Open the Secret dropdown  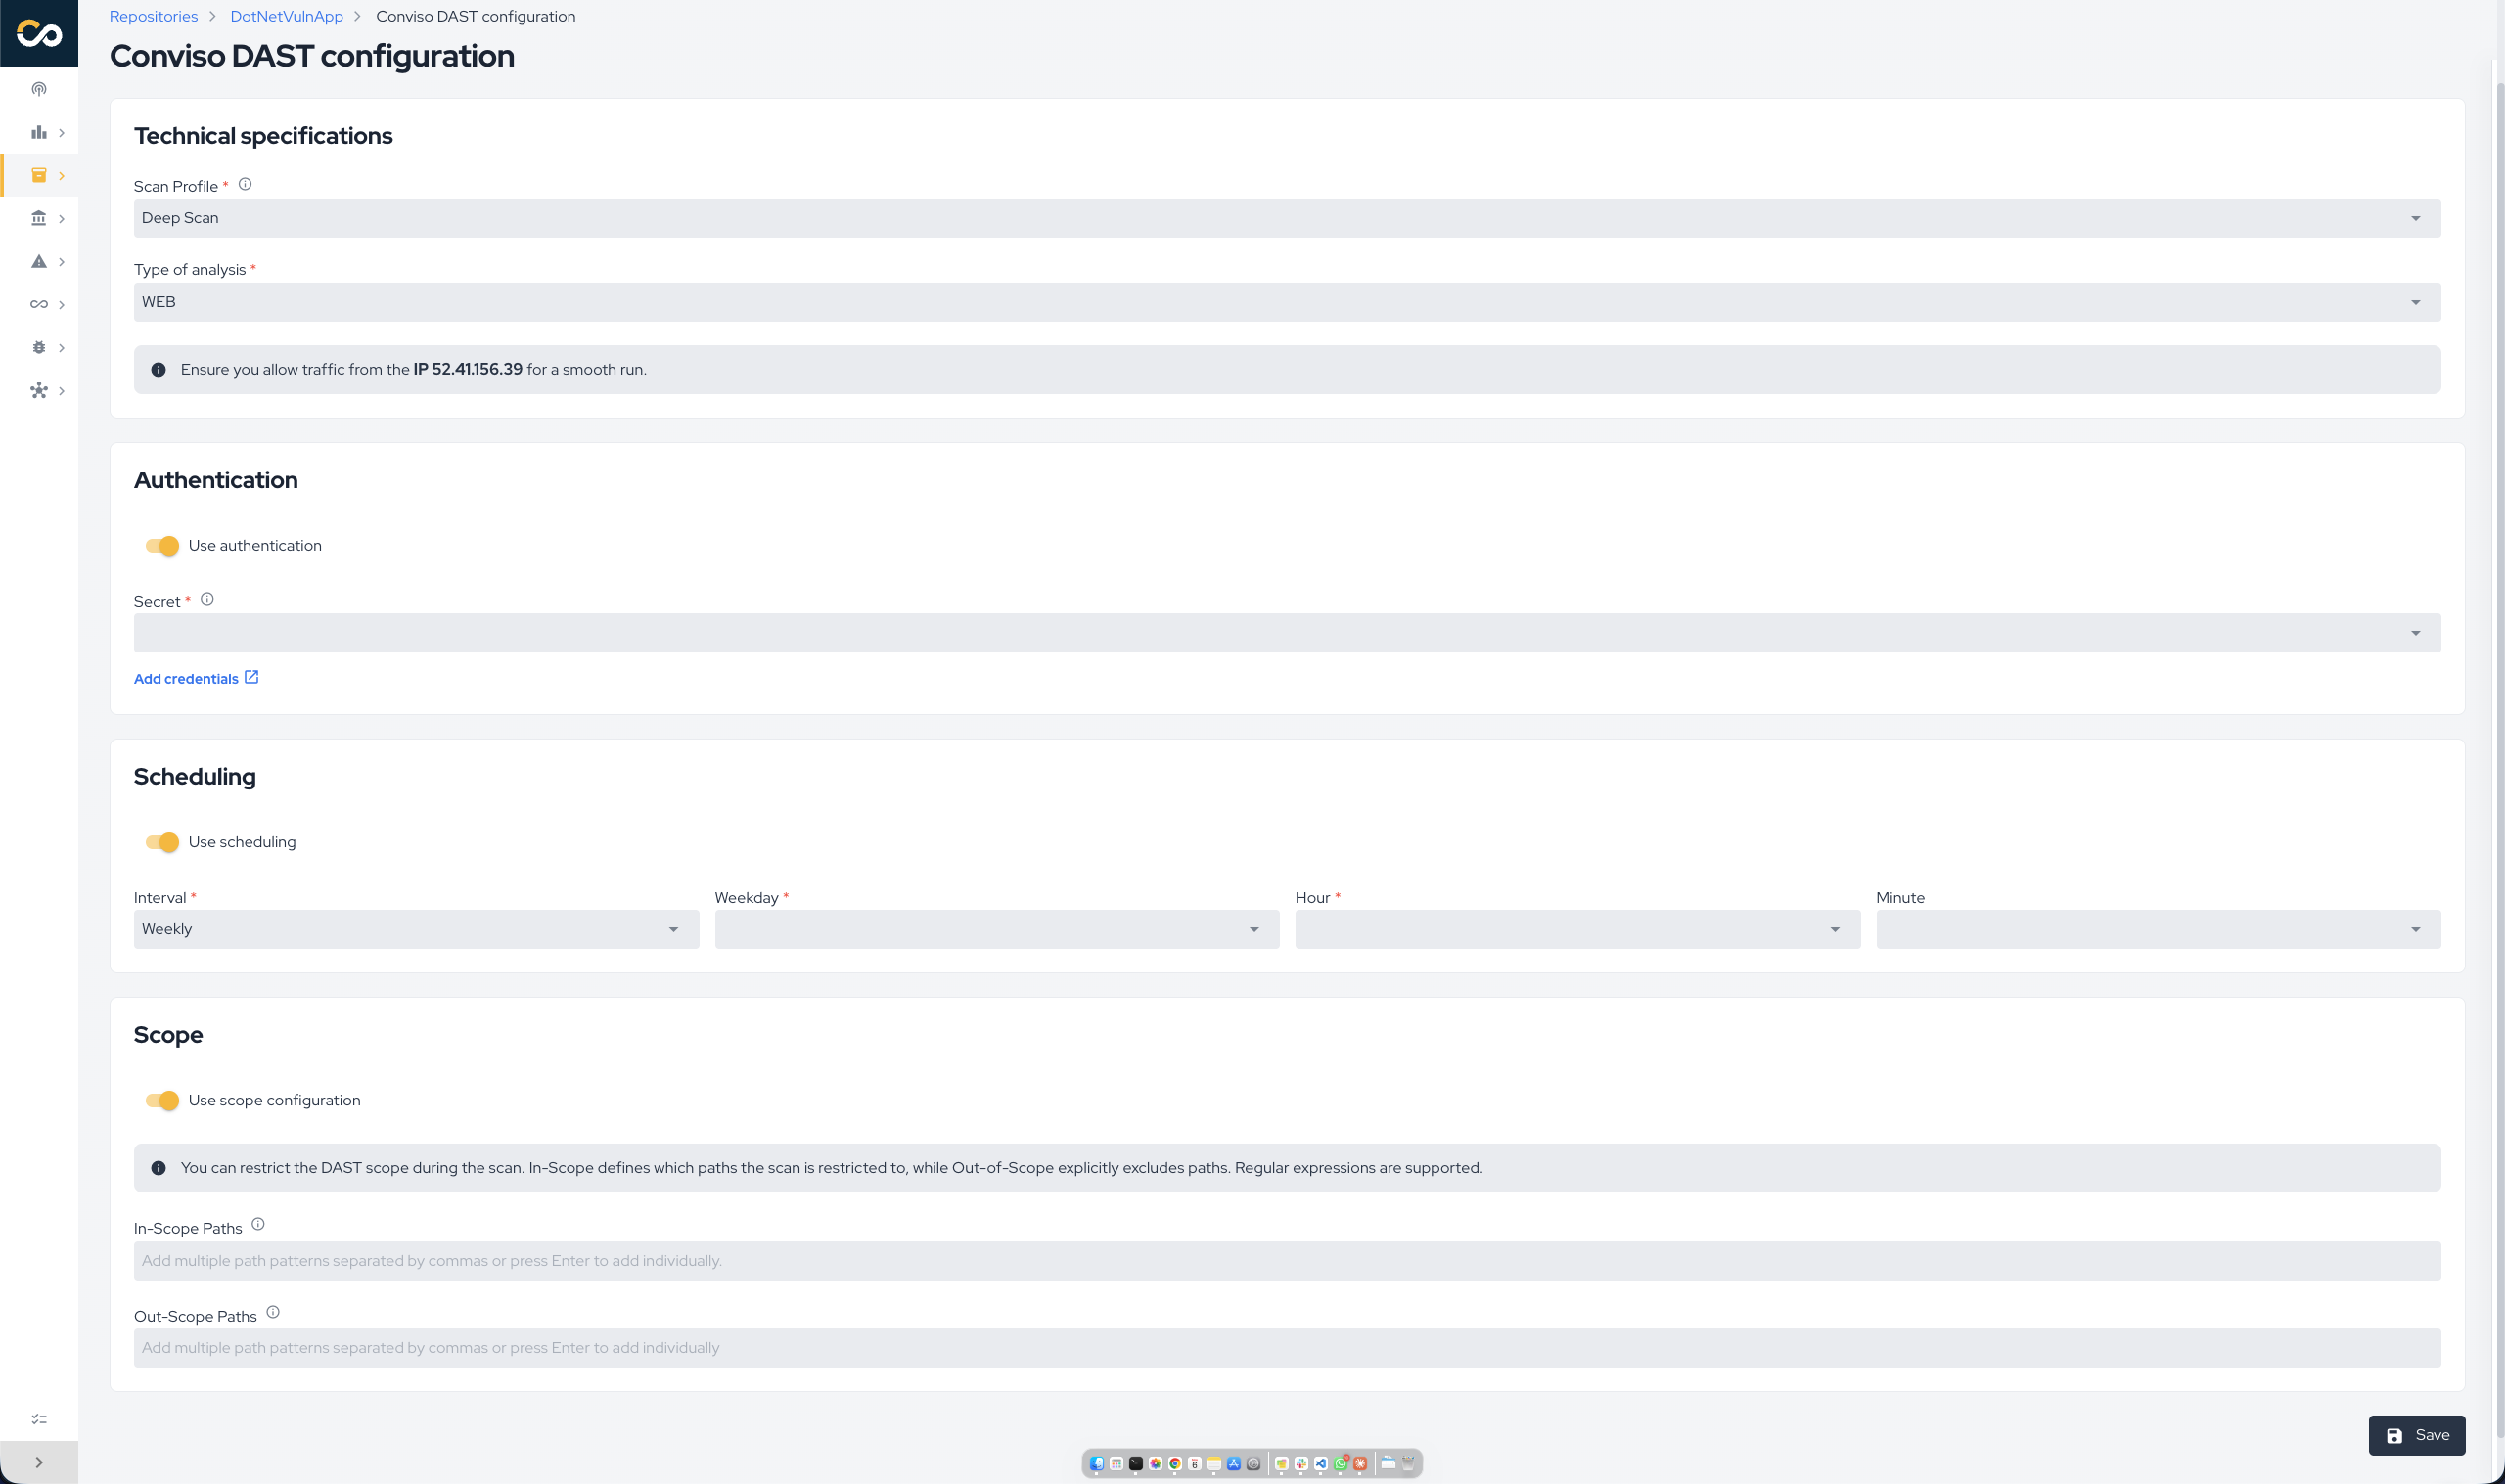tap(1287, 633)
